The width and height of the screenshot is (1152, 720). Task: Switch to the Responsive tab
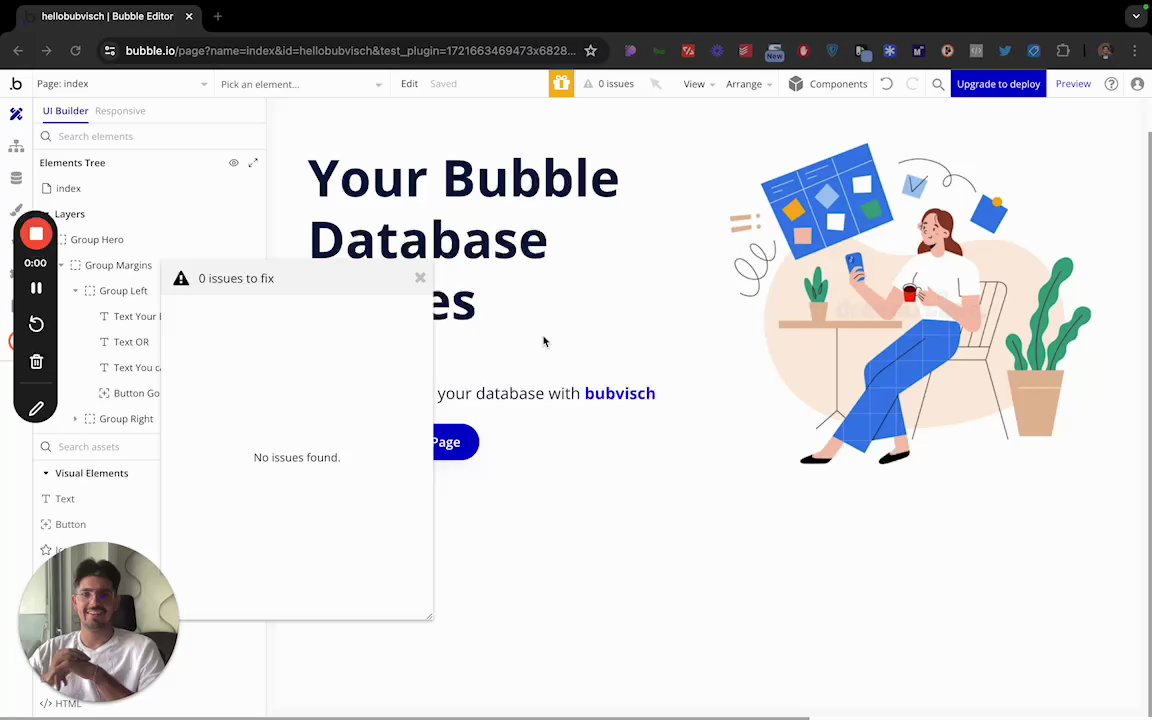click(120, 111)
